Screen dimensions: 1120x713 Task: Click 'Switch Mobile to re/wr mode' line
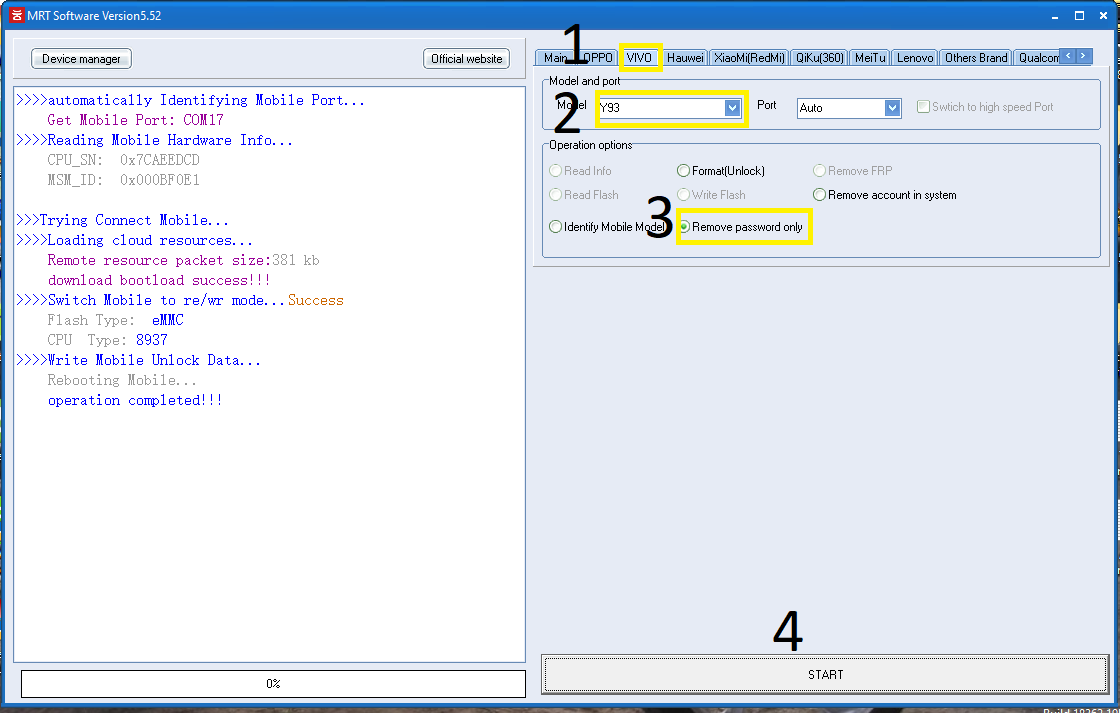coord(179,300)
